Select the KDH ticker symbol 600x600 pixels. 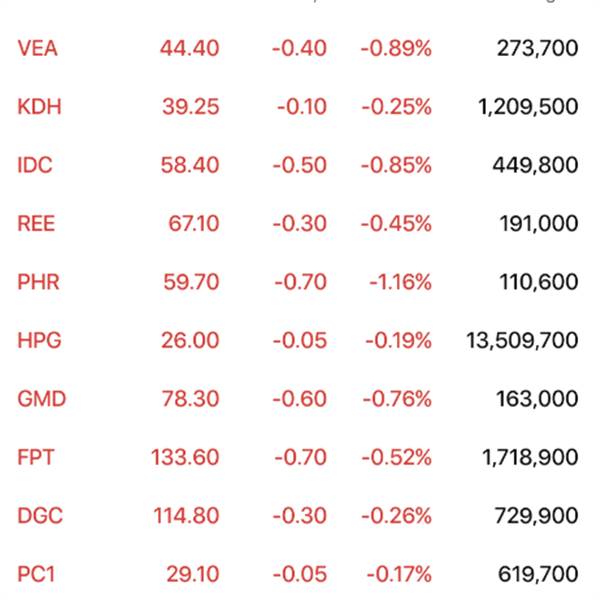(x=40, y=106)
